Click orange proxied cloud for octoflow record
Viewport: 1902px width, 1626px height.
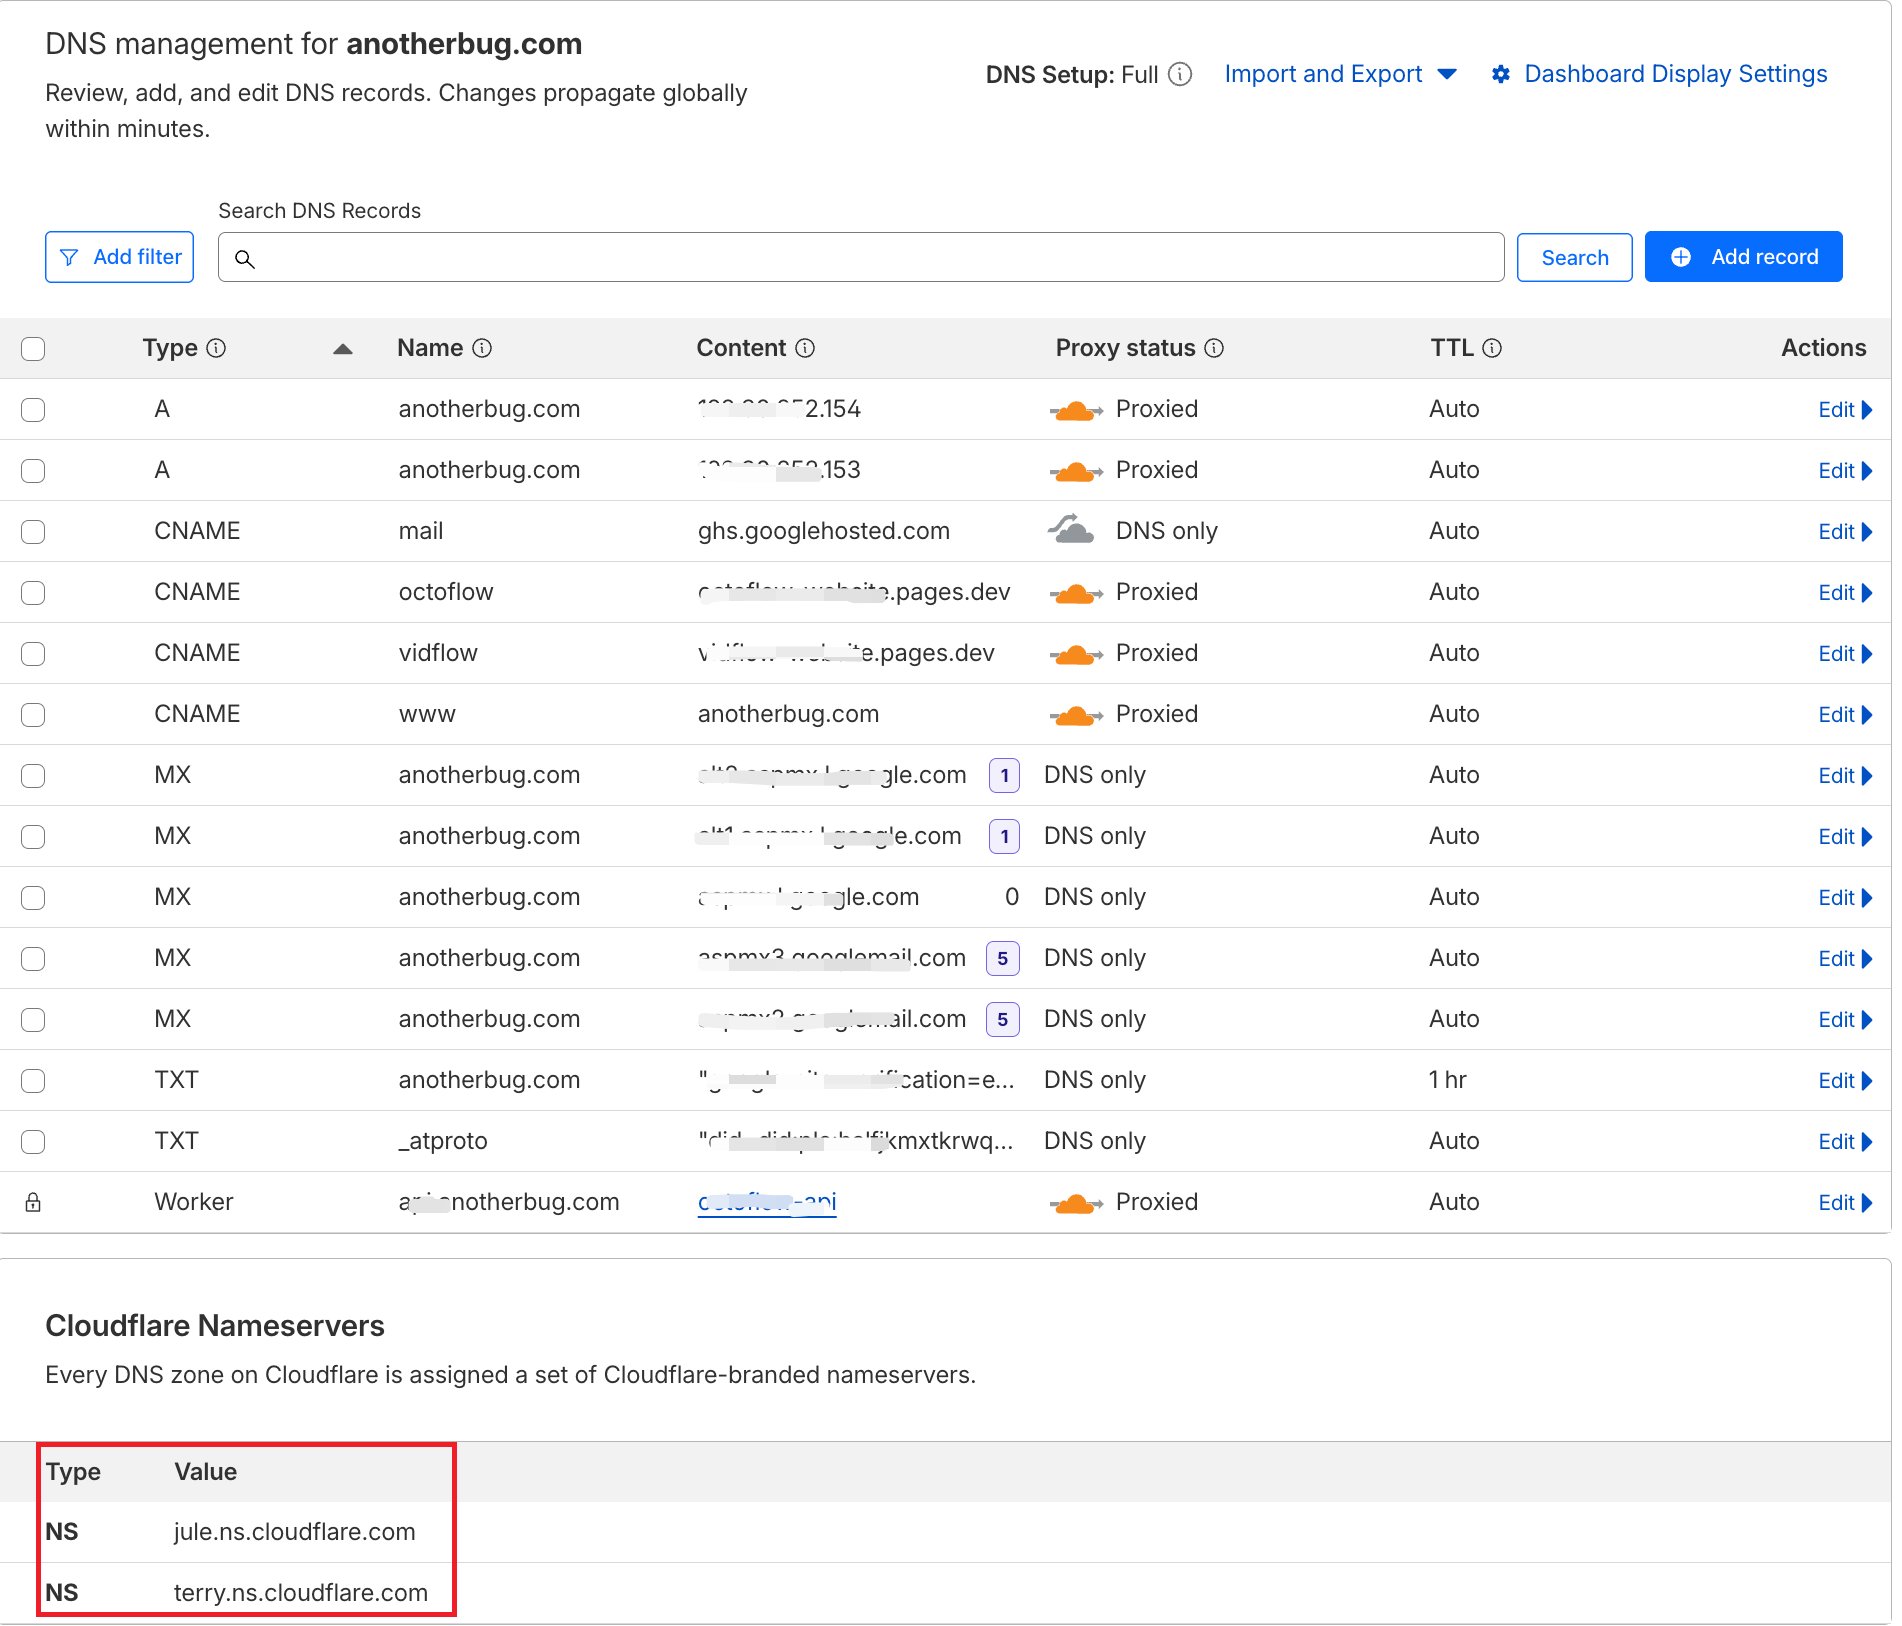coord(1076,593)
